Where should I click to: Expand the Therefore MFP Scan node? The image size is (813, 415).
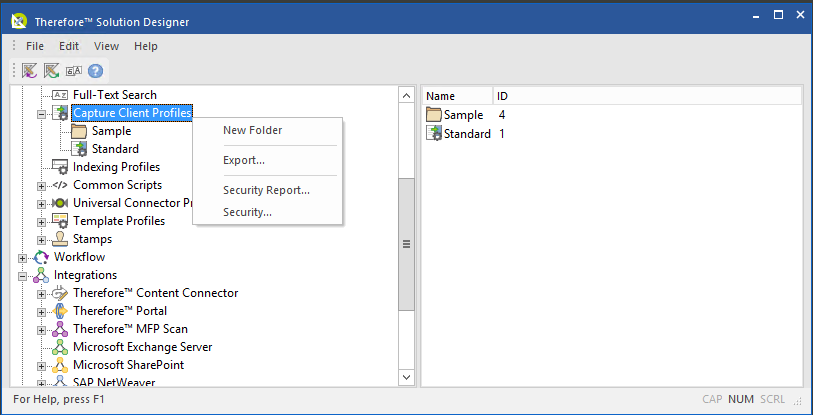(41, 330)
